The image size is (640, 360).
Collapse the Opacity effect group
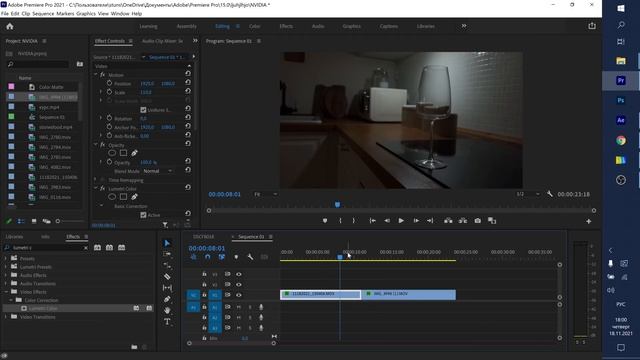click(96, 145)
